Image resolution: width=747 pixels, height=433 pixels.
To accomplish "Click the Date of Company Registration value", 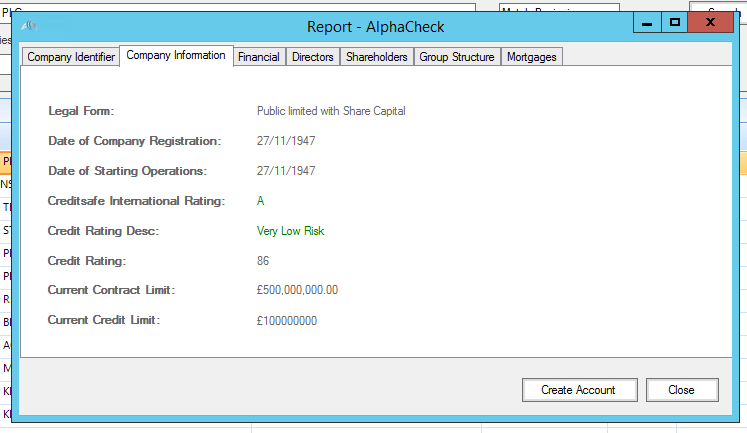I will click(x=286, y=141).
